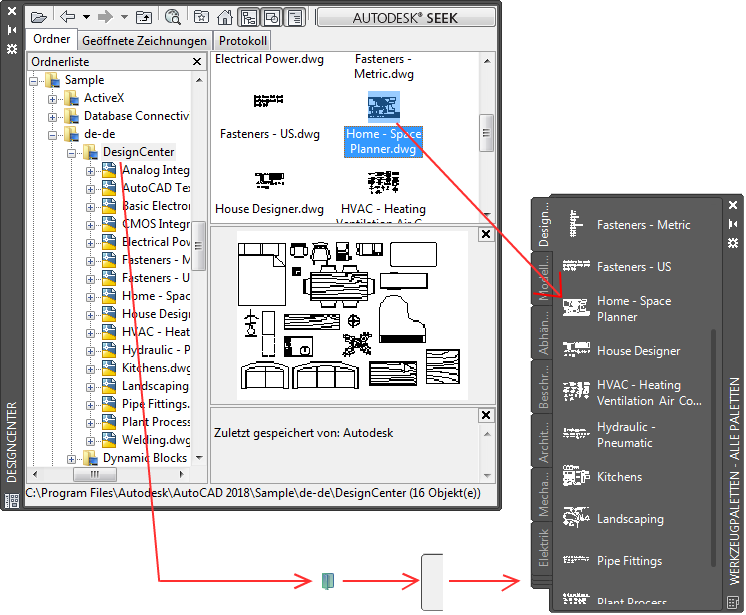Open the Elektrik palette tab
746x615 pixels.
(x=543, y=547)
